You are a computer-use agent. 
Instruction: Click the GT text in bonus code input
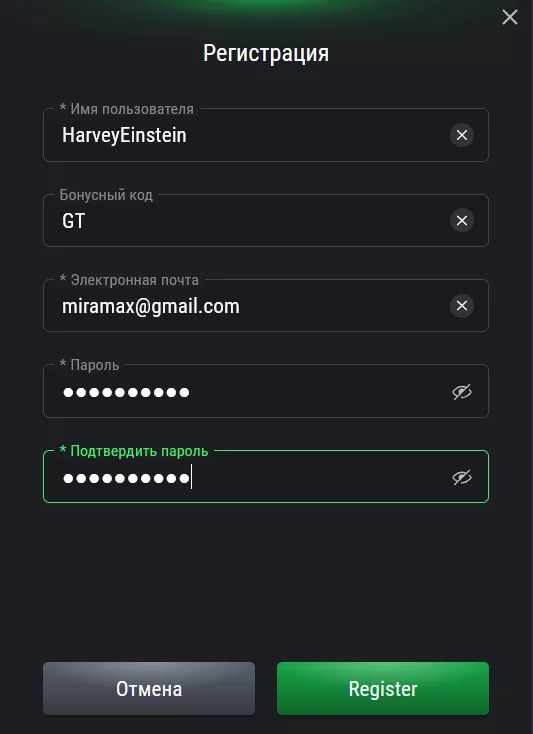coord(73,221)
